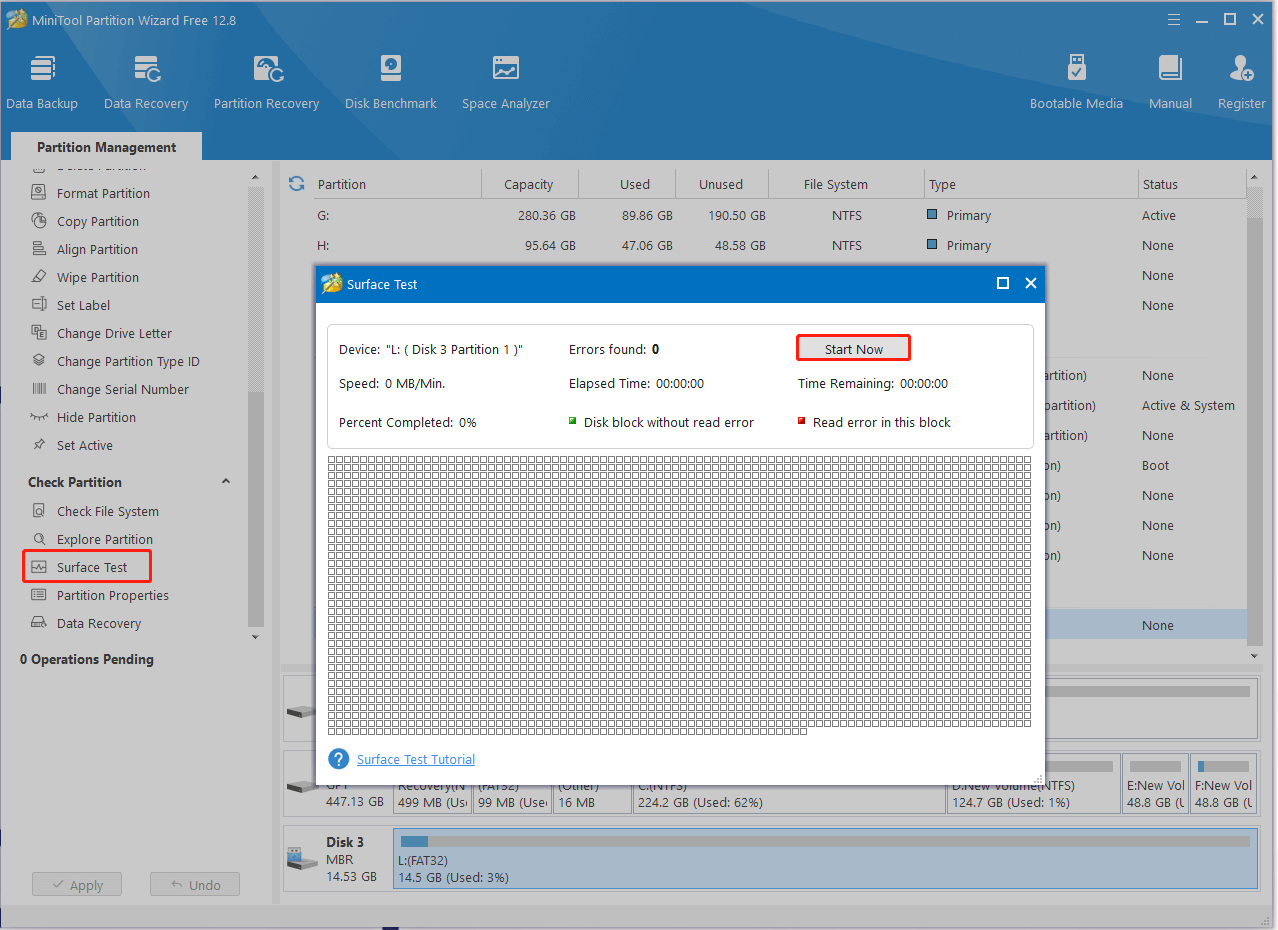The width and height of the screenshot is (1278, 930).
Task: Select Disk 3 MBR disk label
Action: (x=336, y=858)
